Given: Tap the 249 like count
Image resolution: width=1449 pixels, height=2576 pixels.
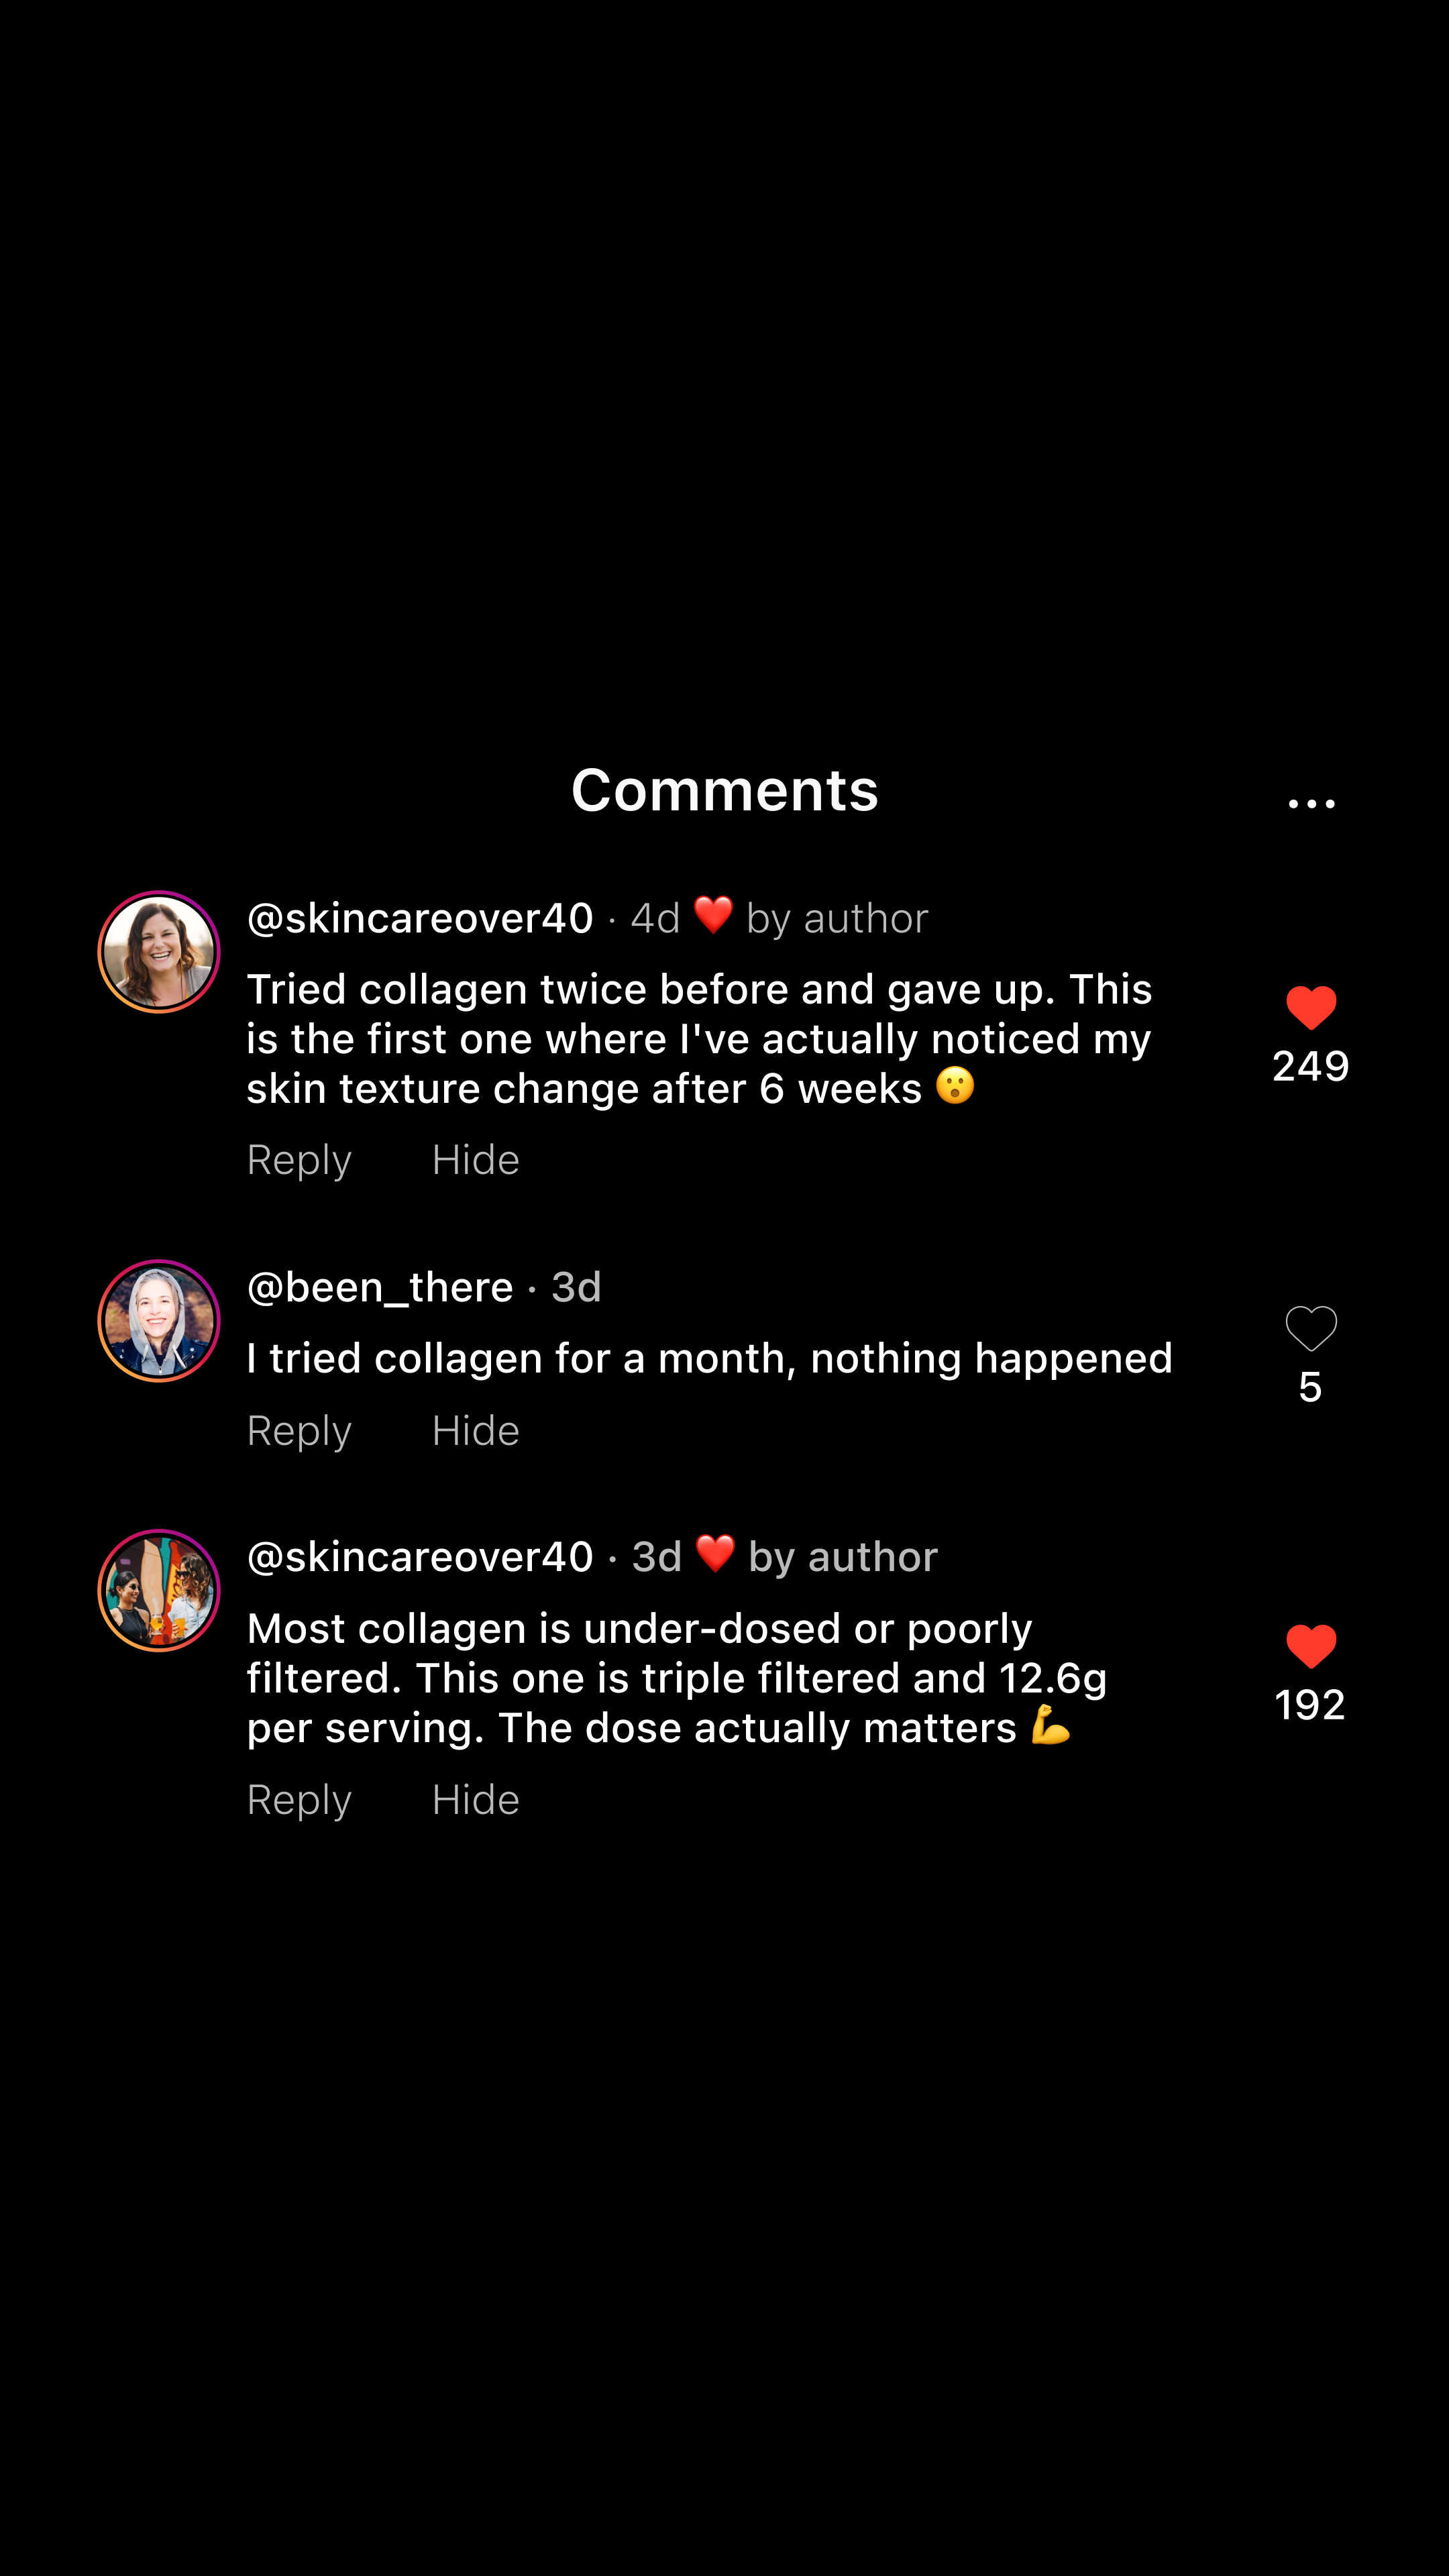Looking at the screenshot, I should click(x=1311, y=1066).
